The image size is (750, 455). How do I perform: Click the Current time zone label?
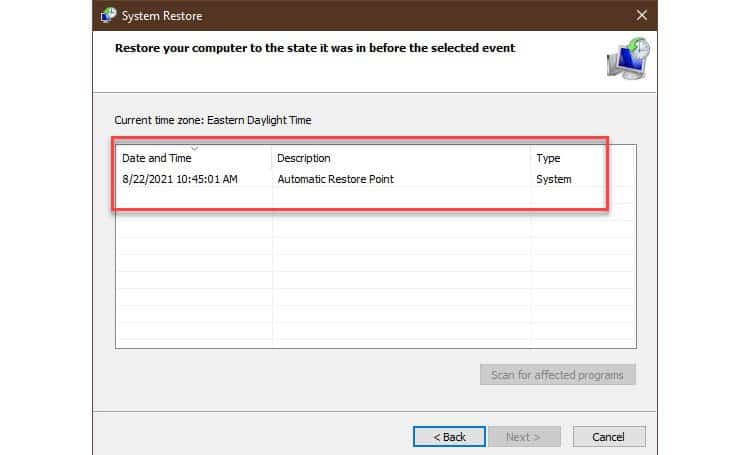[x=212, y=120]
